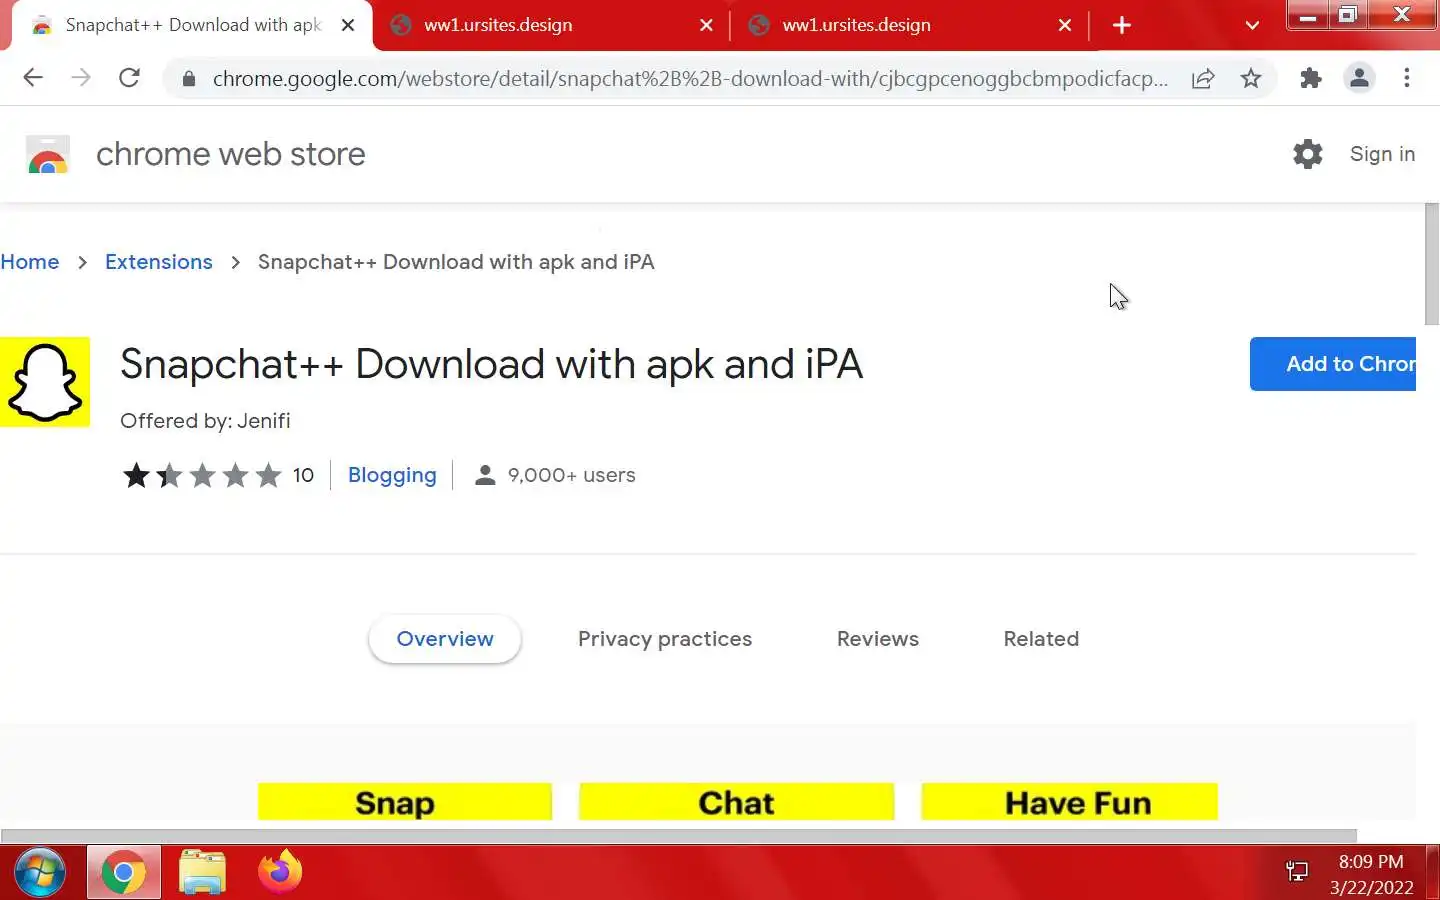Click the address bar URL field
The height and width of the screenshot is (900, 1440).
(690, 79)
